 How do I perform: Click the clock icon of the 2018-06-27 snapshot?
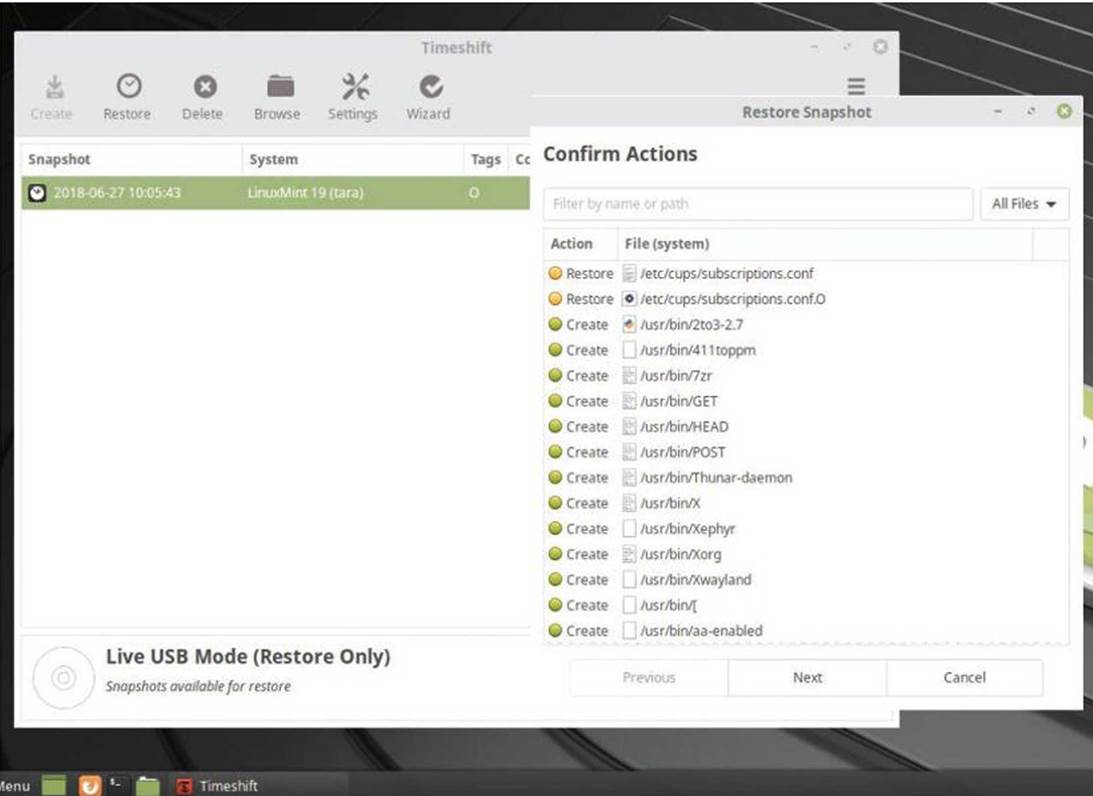coord(37,193)
